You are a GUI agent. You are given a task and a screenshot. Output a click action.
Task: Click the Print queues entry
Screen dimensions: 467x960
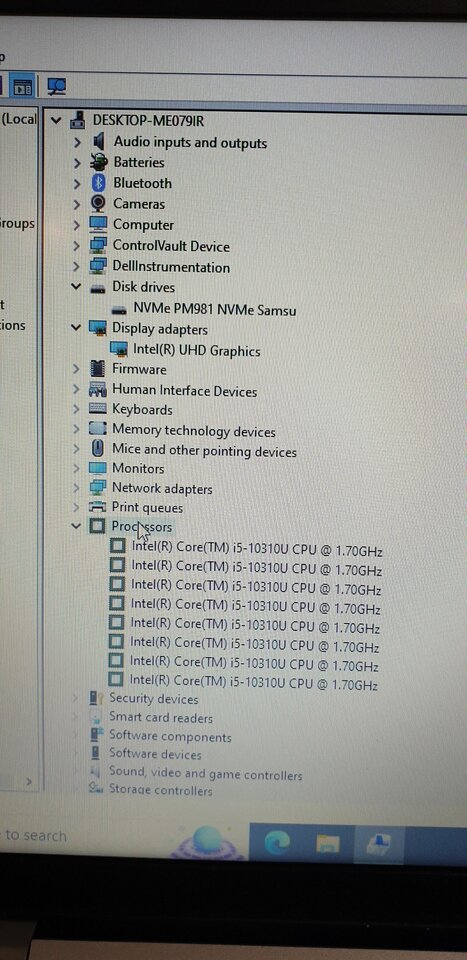pos(147,508)
